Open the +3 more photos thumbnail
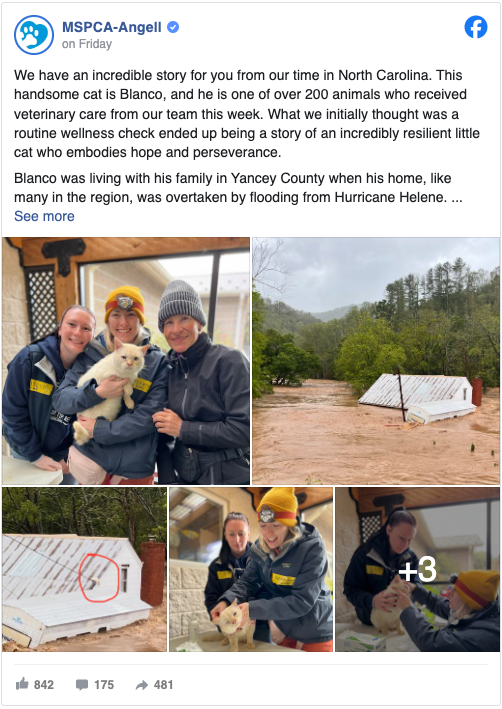Viewport: 502px width, 709px height. (417, 569)
